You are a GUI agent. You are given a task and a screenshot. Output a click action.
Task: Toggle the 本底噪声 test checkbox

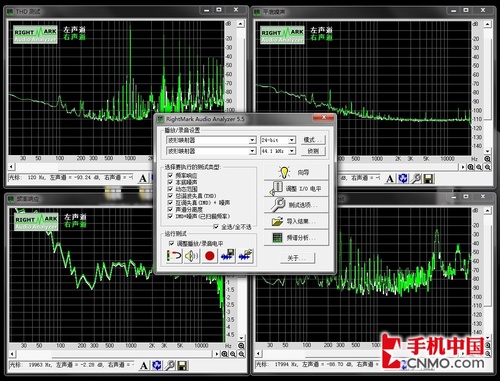pyautogui.click(x=170, y=182)
